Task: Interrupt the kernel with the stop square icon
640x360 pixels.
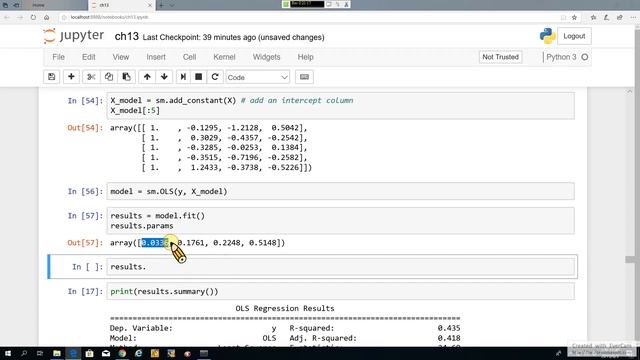Action: tap(199, 77)
